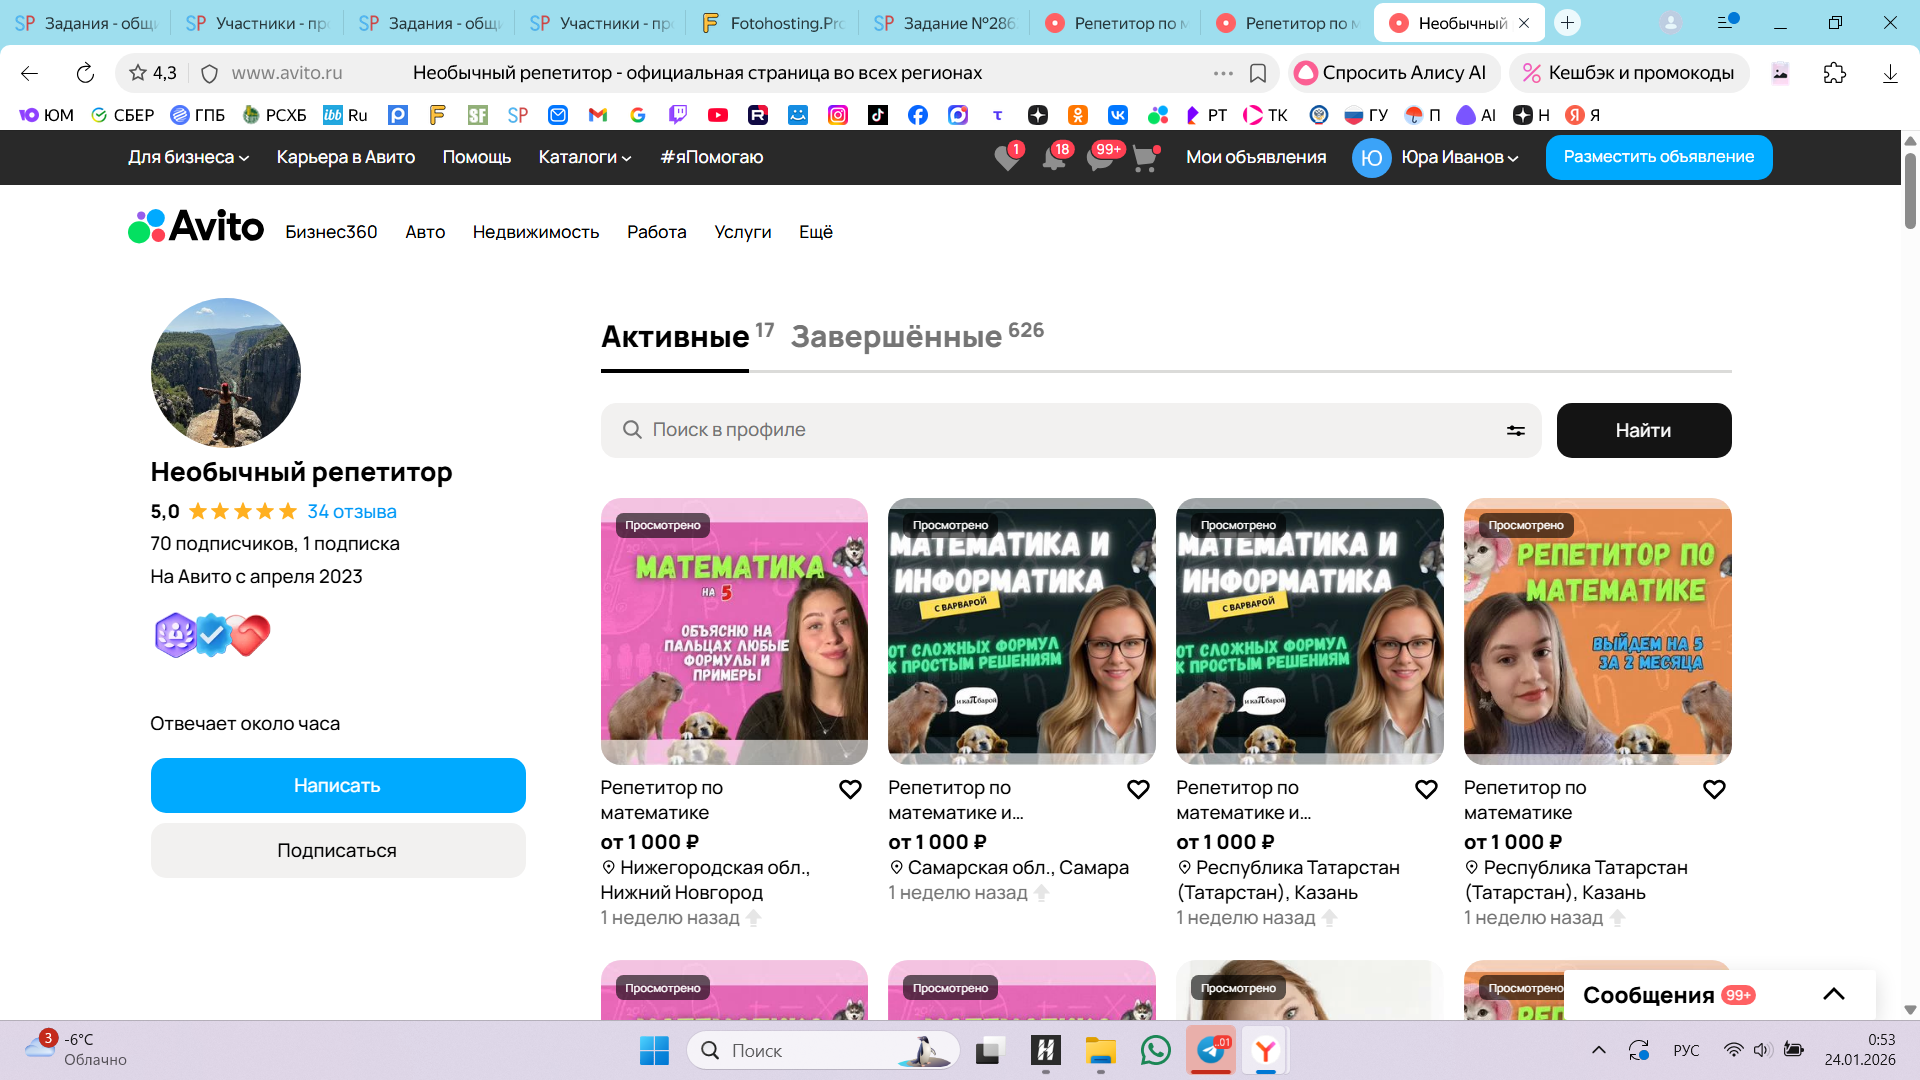This screenshot has height=1080, width=1920.
Task: Toggle heart on orange Kazan math tutor listing
Action: pos(1714,790)
